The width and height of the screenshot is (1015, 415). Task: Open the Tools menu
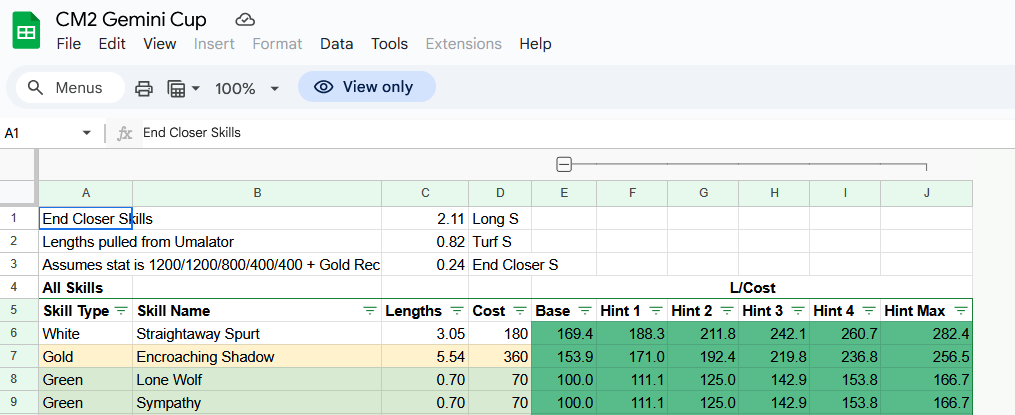coord(389,44)
